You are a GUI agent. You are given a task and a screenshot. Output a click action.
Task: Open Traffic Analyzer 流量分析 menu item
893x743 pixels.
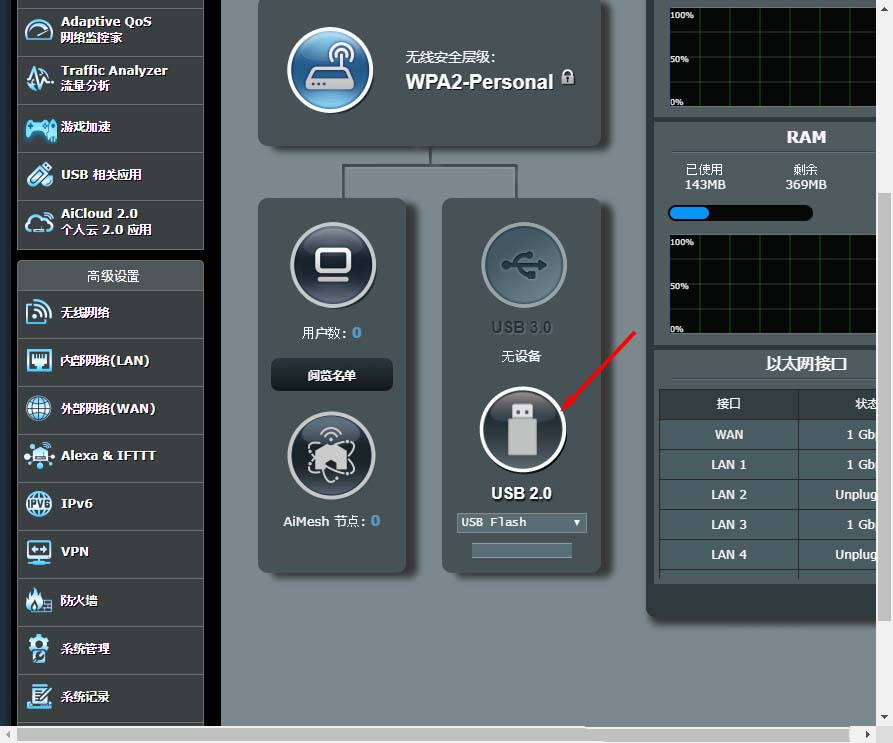click(x=110, y=80)
